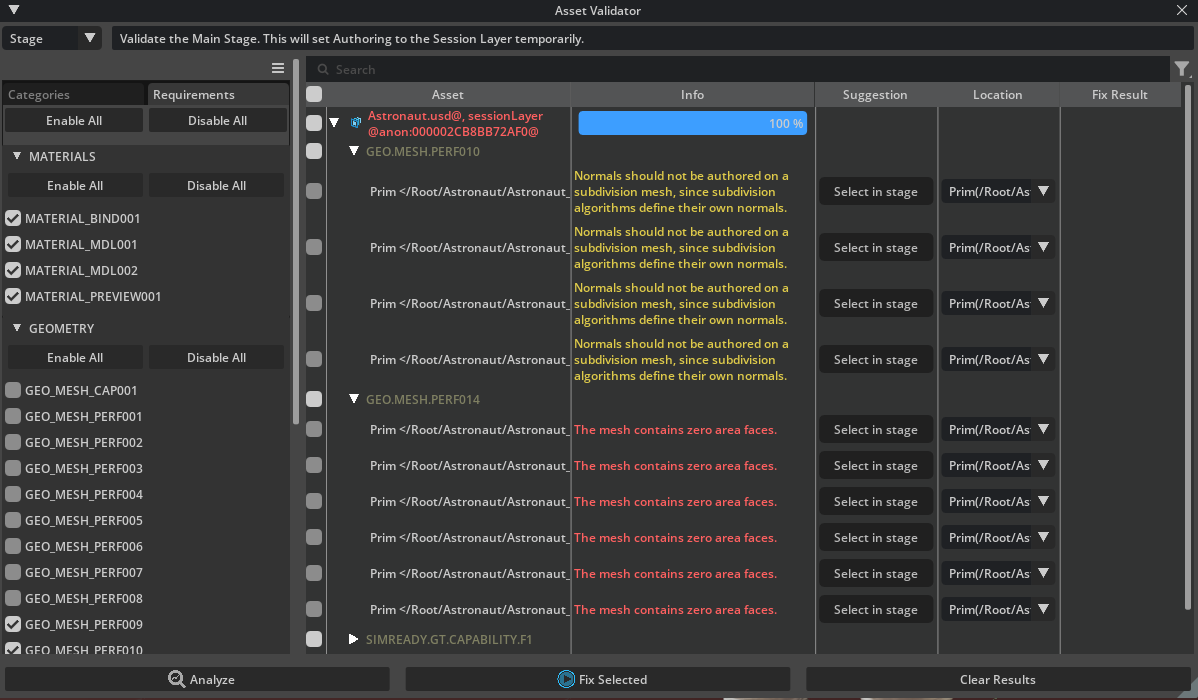Click the Clear Results button
This screenshot has width=1198, height=700.
tap(998, 679)
